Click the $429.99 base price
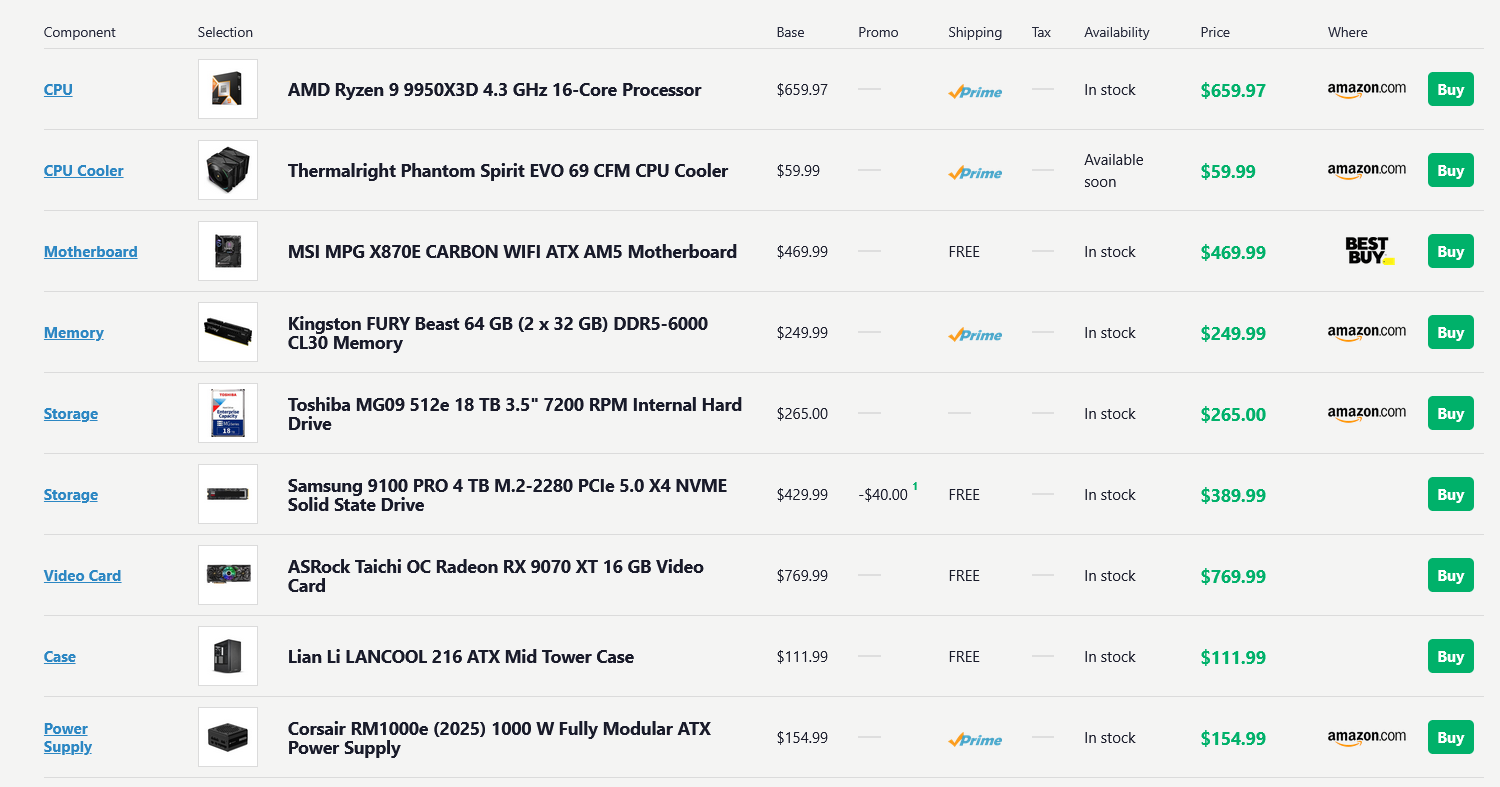This screenshot has width=1500, height=787. pyautogui.click(x=802, y=495)
